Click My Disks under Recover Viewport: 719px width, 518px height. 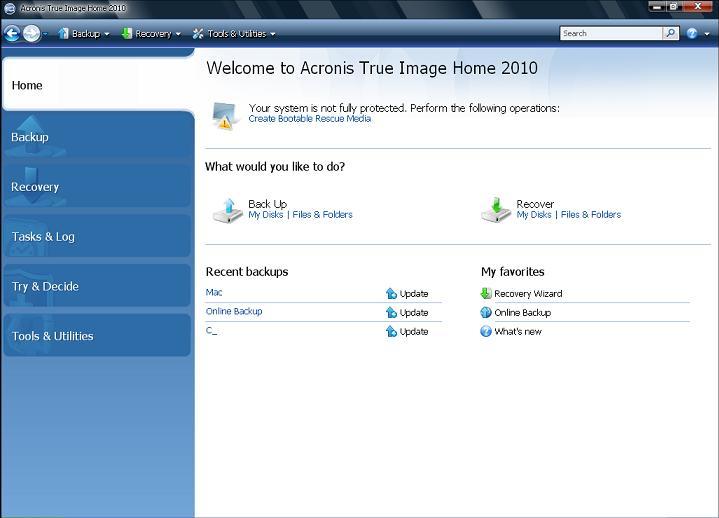point(534,215)
